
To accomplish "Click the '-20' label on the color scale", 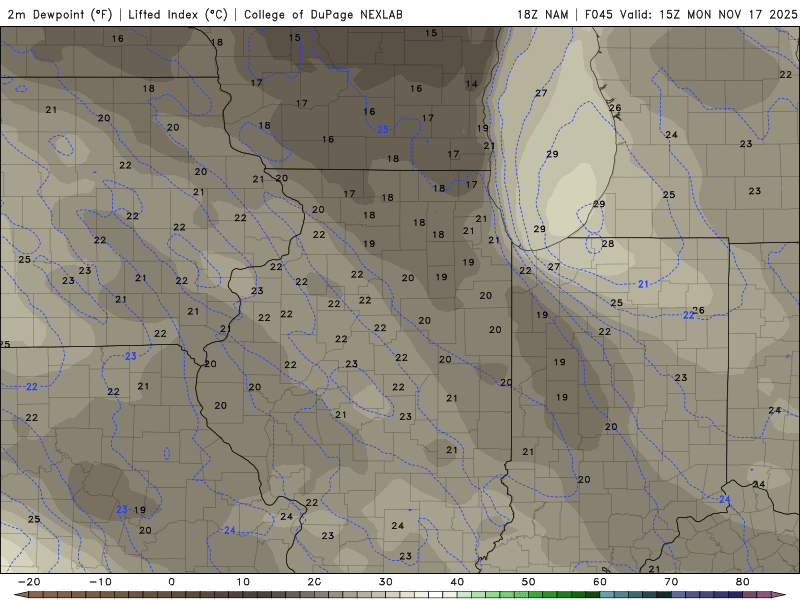I will 29,582.
